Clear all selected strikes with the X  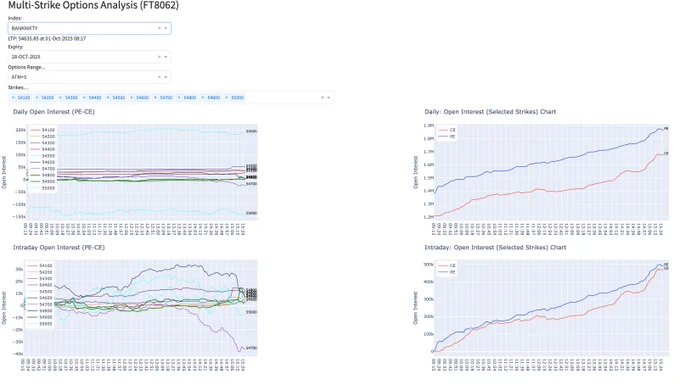[322, 98]
